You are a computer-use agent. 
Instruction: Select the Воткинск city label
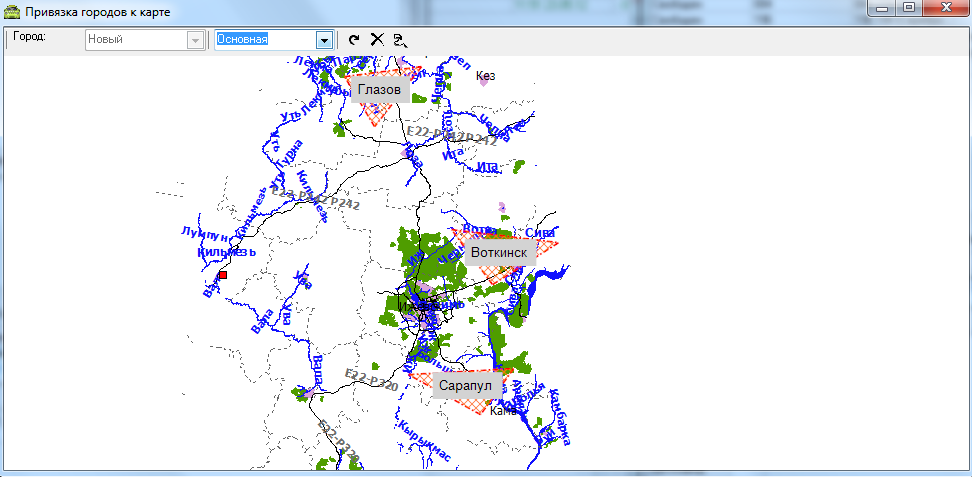pyautogui.click(x=498, y=253)
